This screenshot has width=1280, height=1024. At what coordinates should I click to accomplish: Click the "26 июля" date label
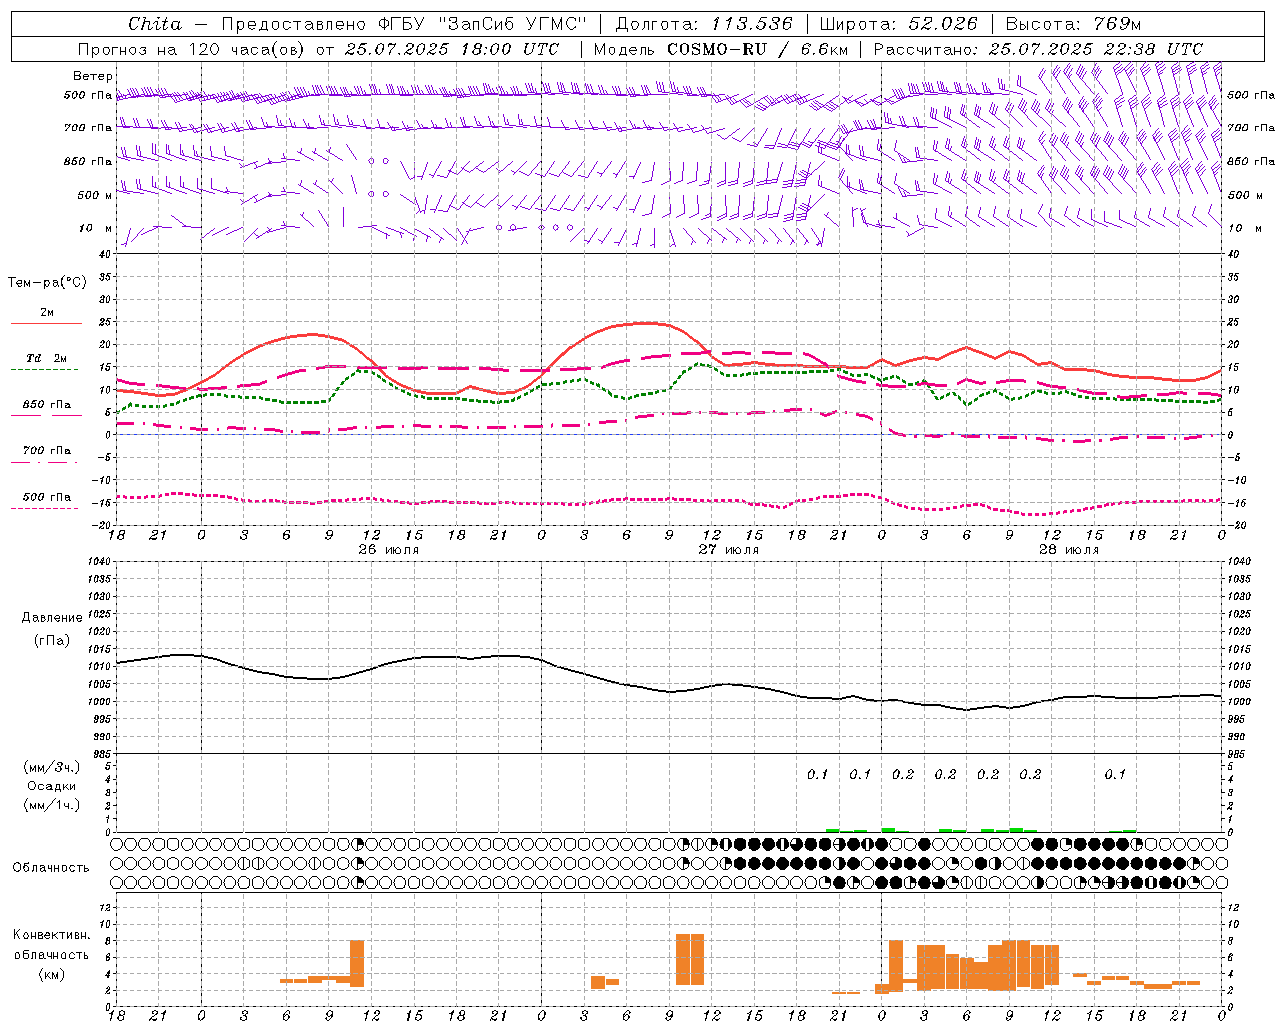[389, 549]
